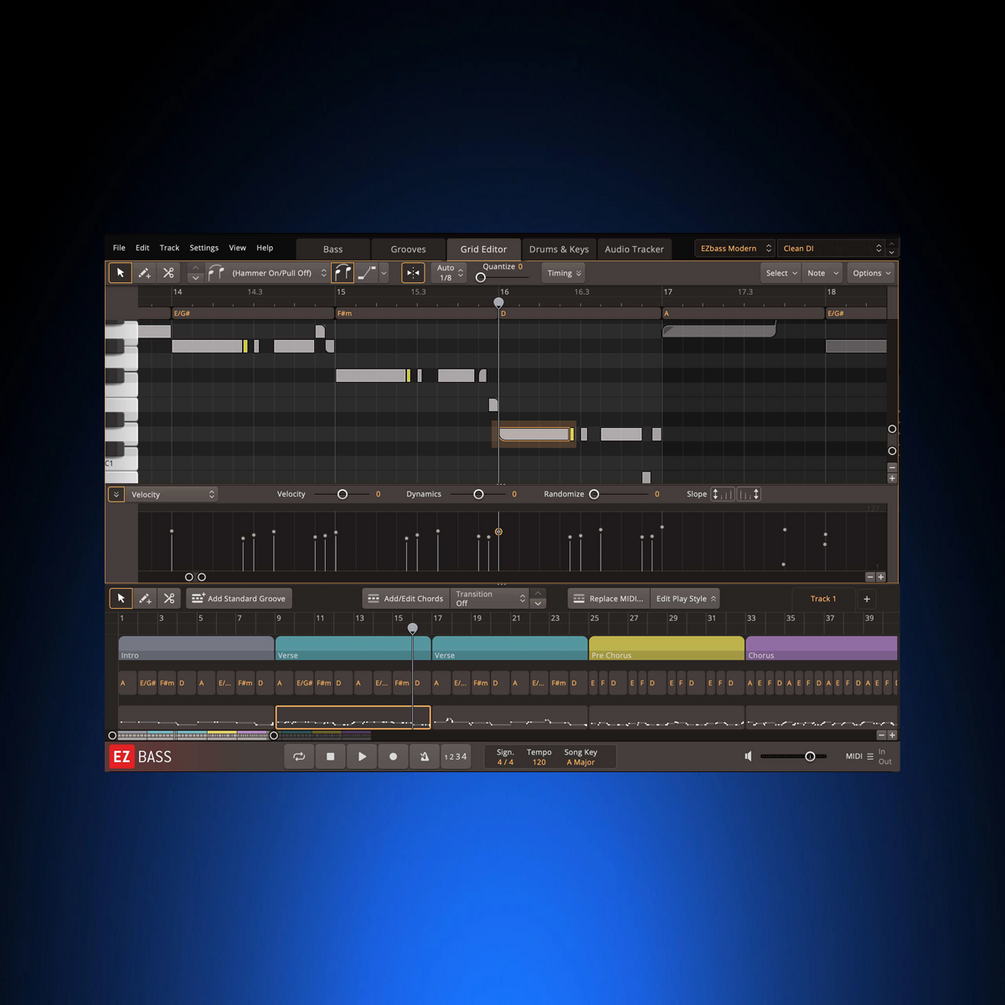Click the 4/4 time signature value

pyautogui.click(x=505, y=762)
